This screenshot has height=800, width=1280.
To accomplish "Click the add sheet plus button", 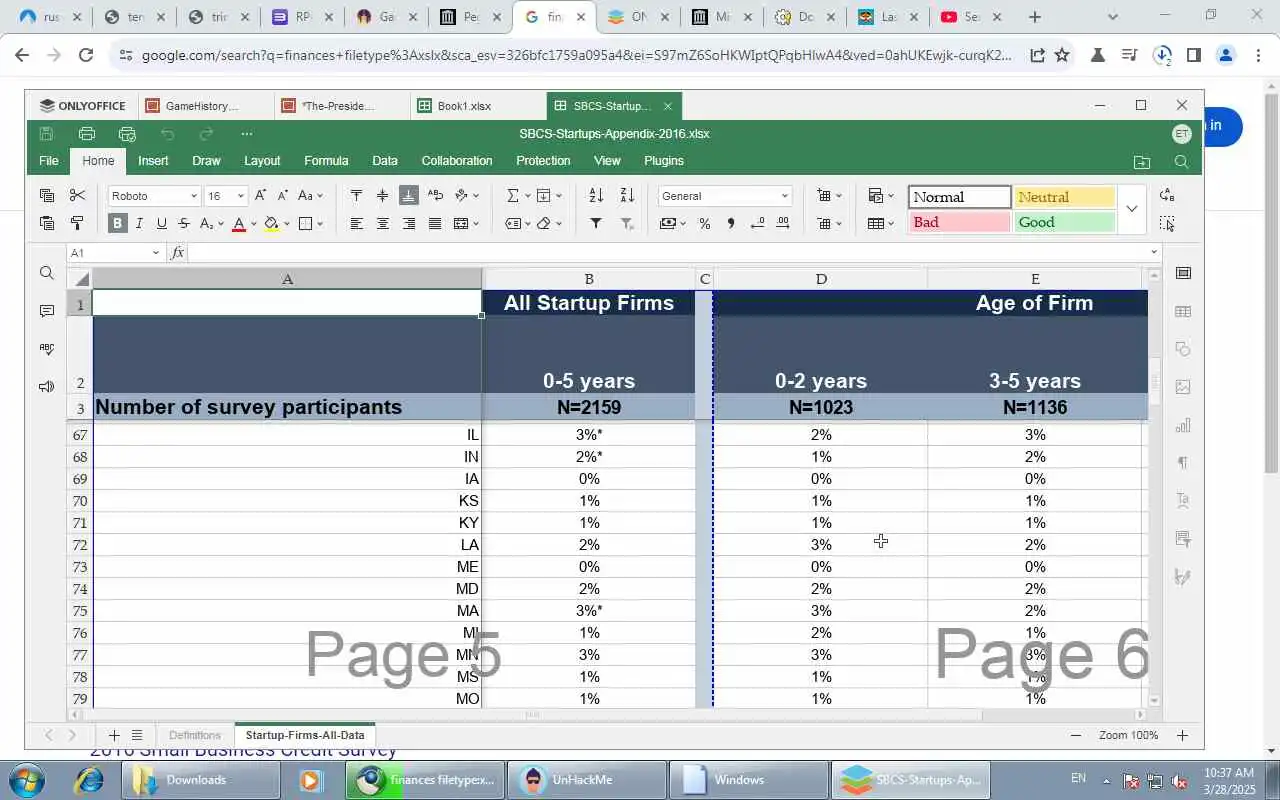I will tap(114, 735).
